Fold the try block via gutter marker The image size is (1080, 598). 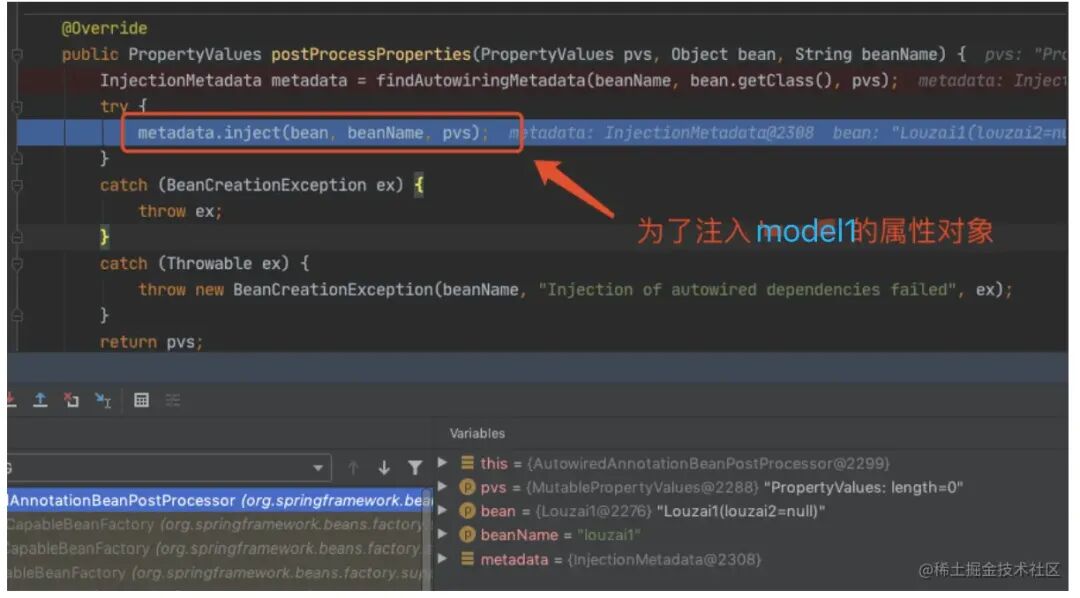[x=17, y=107]
